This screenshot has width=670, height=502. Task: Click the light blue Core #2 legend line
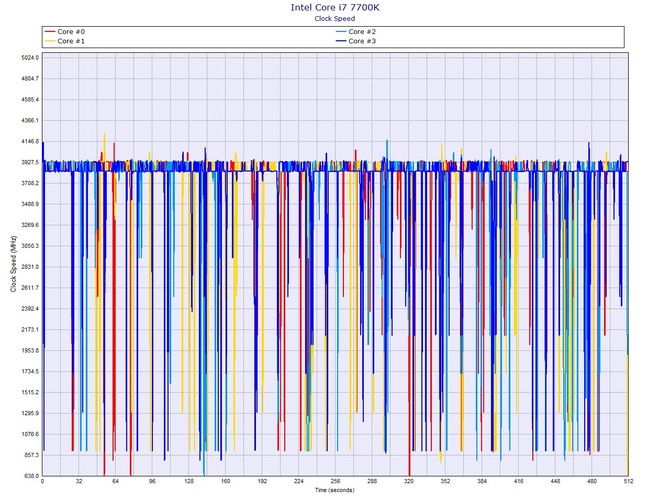341,32
